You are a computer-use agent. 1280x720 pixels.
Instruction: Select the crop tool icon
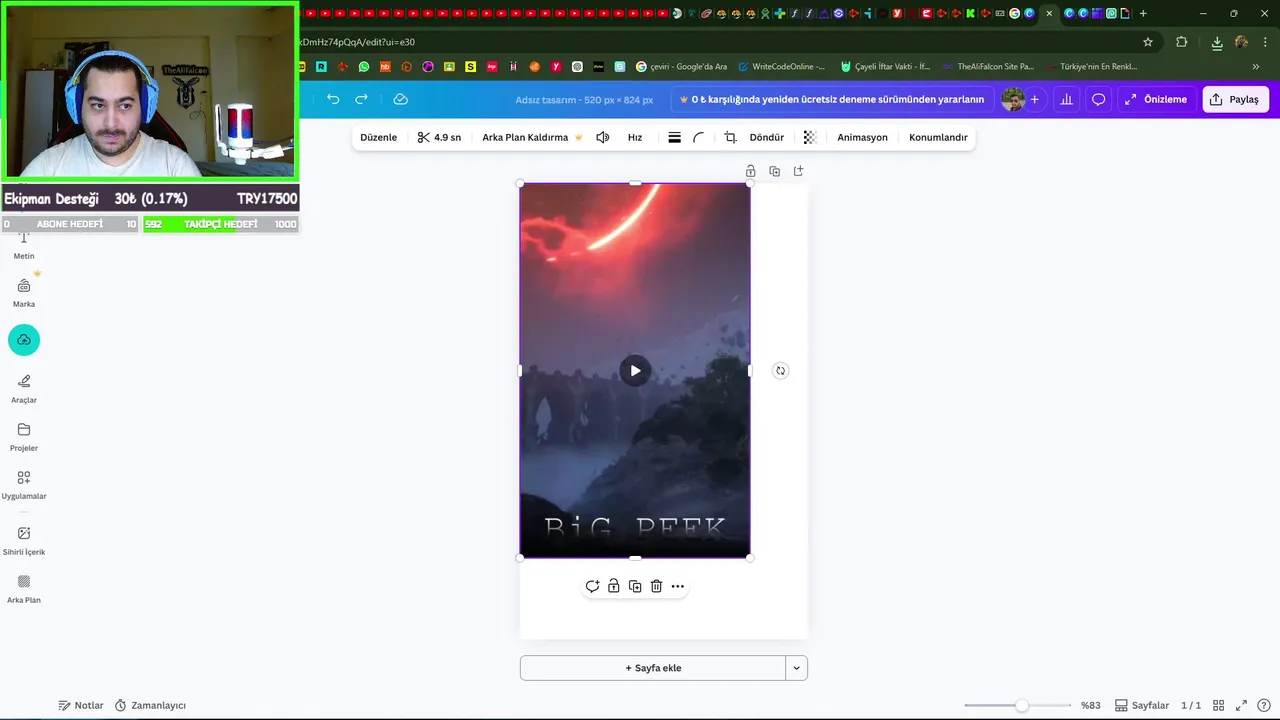730,137
